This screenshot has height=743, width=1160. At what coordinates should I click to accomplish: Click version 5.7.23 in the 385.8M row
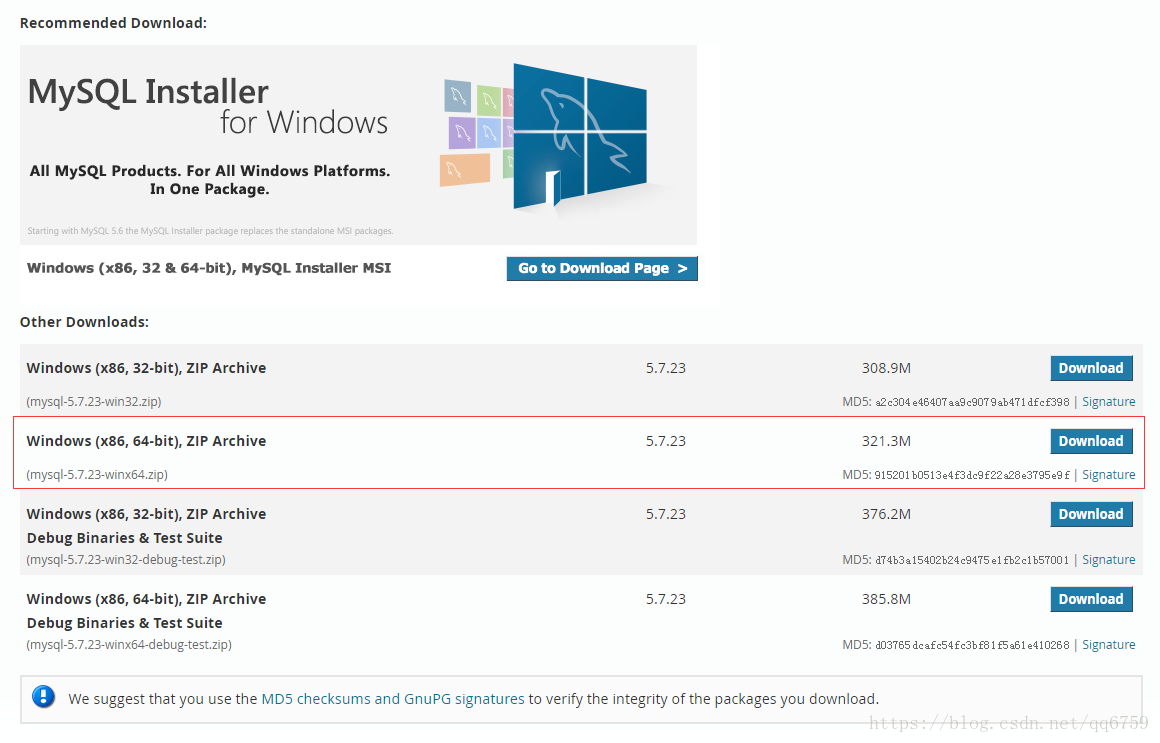point(666,599)
